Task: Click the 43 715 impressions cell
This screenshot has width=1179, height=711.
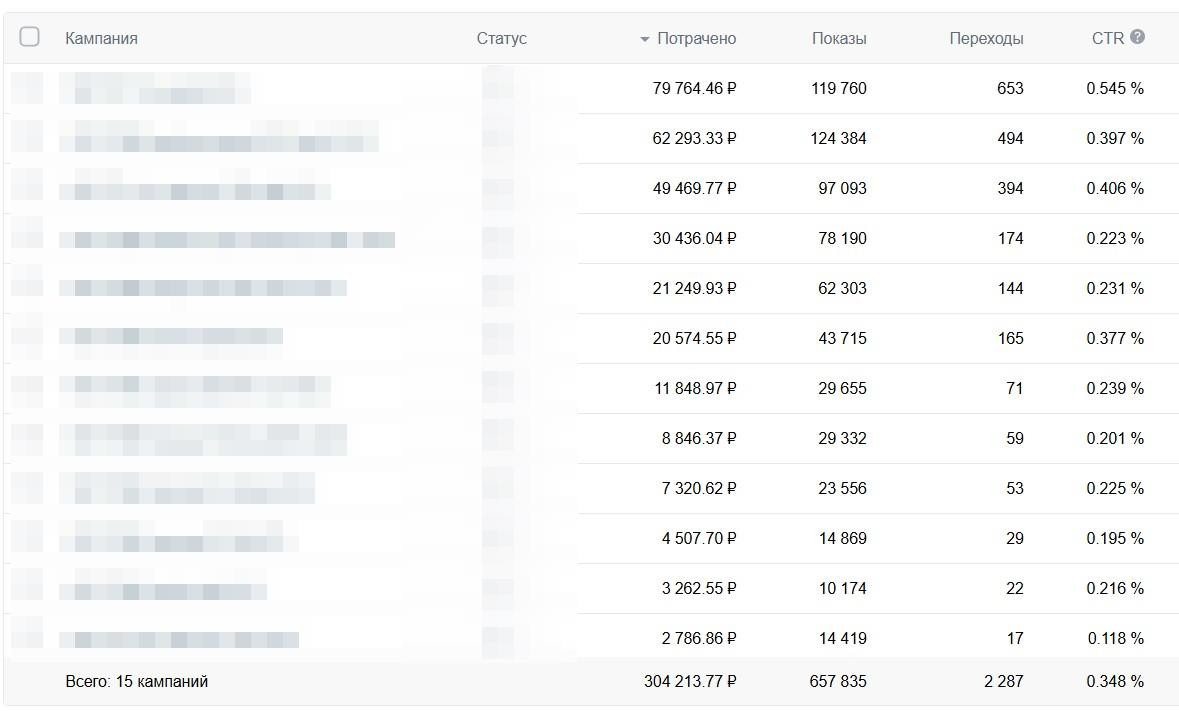Action: coord(842,339)
